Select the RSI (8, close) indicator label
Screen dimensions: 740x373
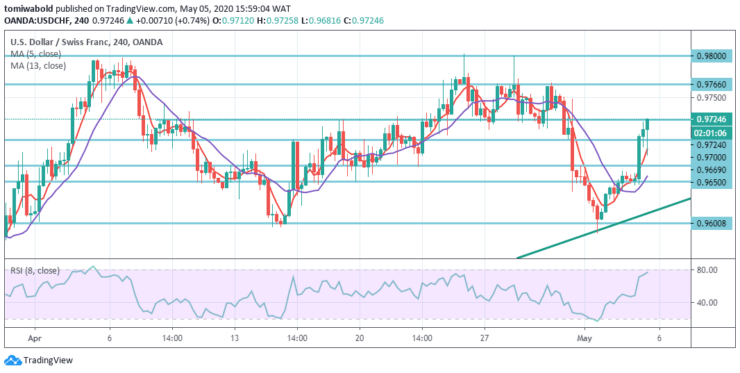35,271
